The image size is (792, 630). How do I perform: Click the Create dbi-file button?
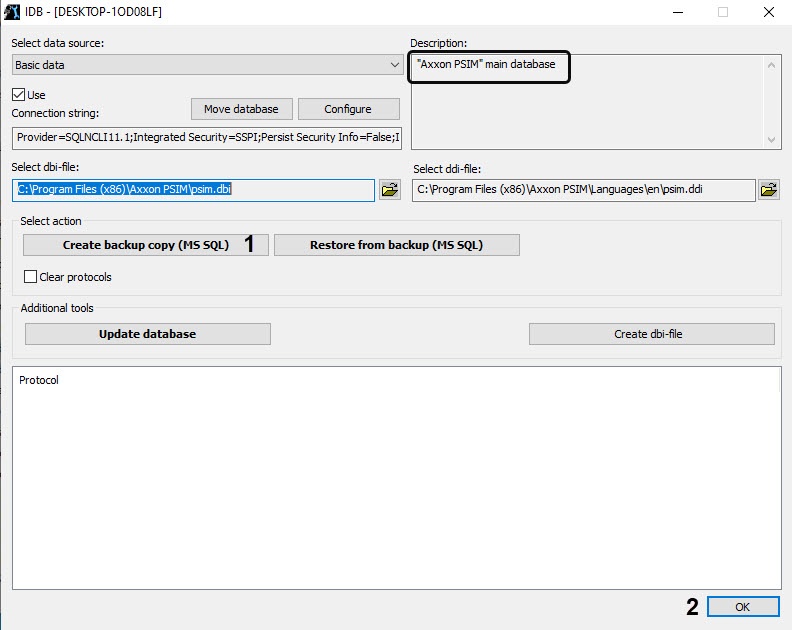click(652, 334)
